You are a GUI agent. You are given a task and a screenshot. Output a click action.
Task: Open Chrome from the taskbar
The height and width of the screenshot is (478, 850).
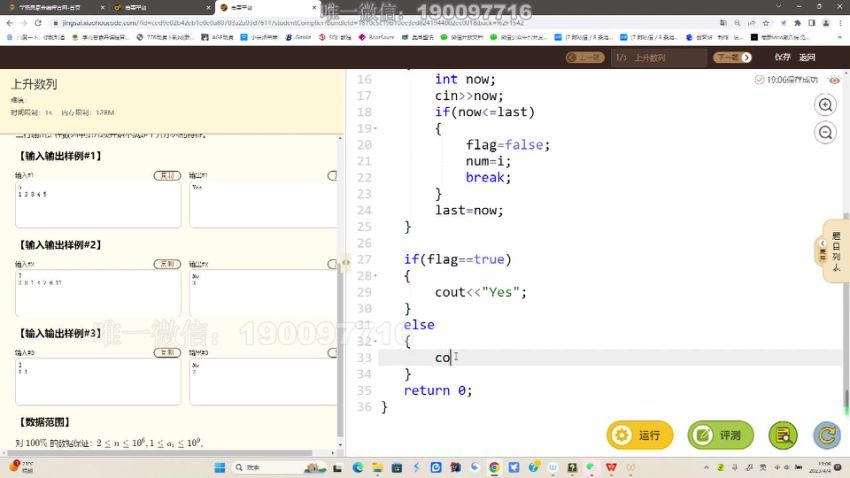click(x=494, y=467)
